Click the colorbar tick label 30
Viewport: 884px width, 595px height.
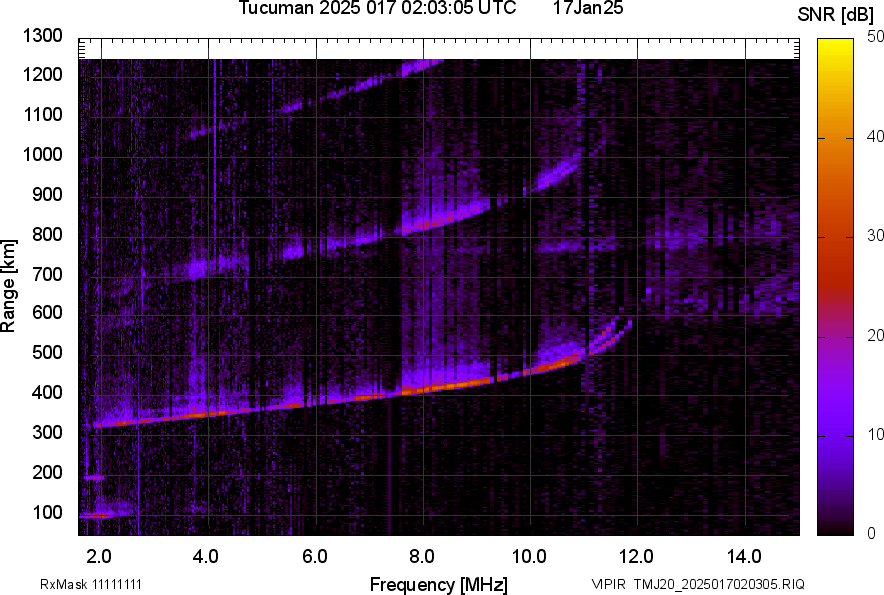click(x=876, y=235)
